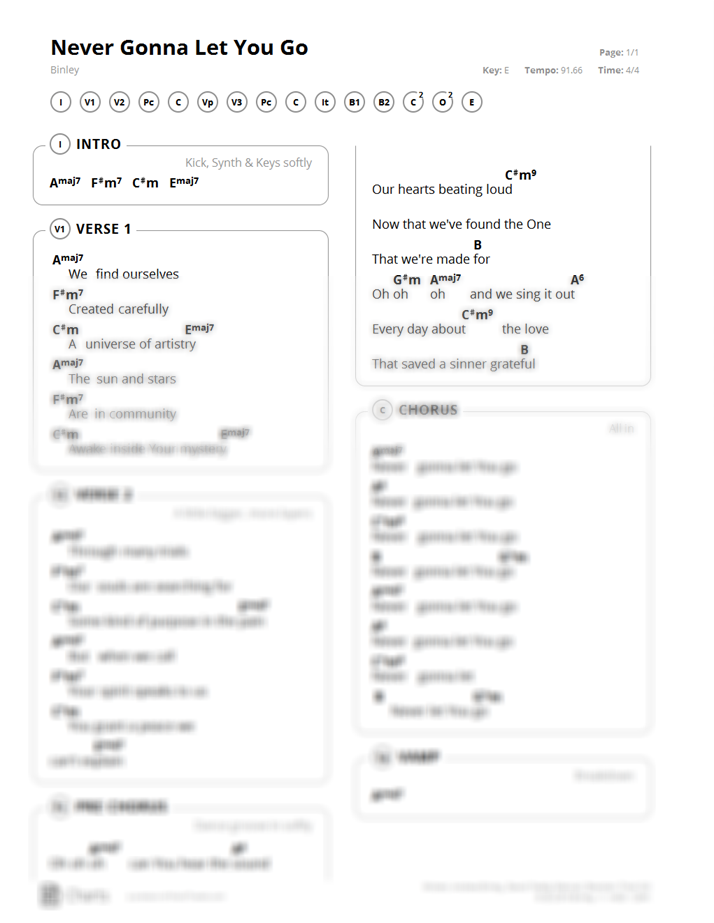Select the O marker with superscript 2
Image resolution: width=714 pixels, height=923 pixels.
tap(443, 102)
